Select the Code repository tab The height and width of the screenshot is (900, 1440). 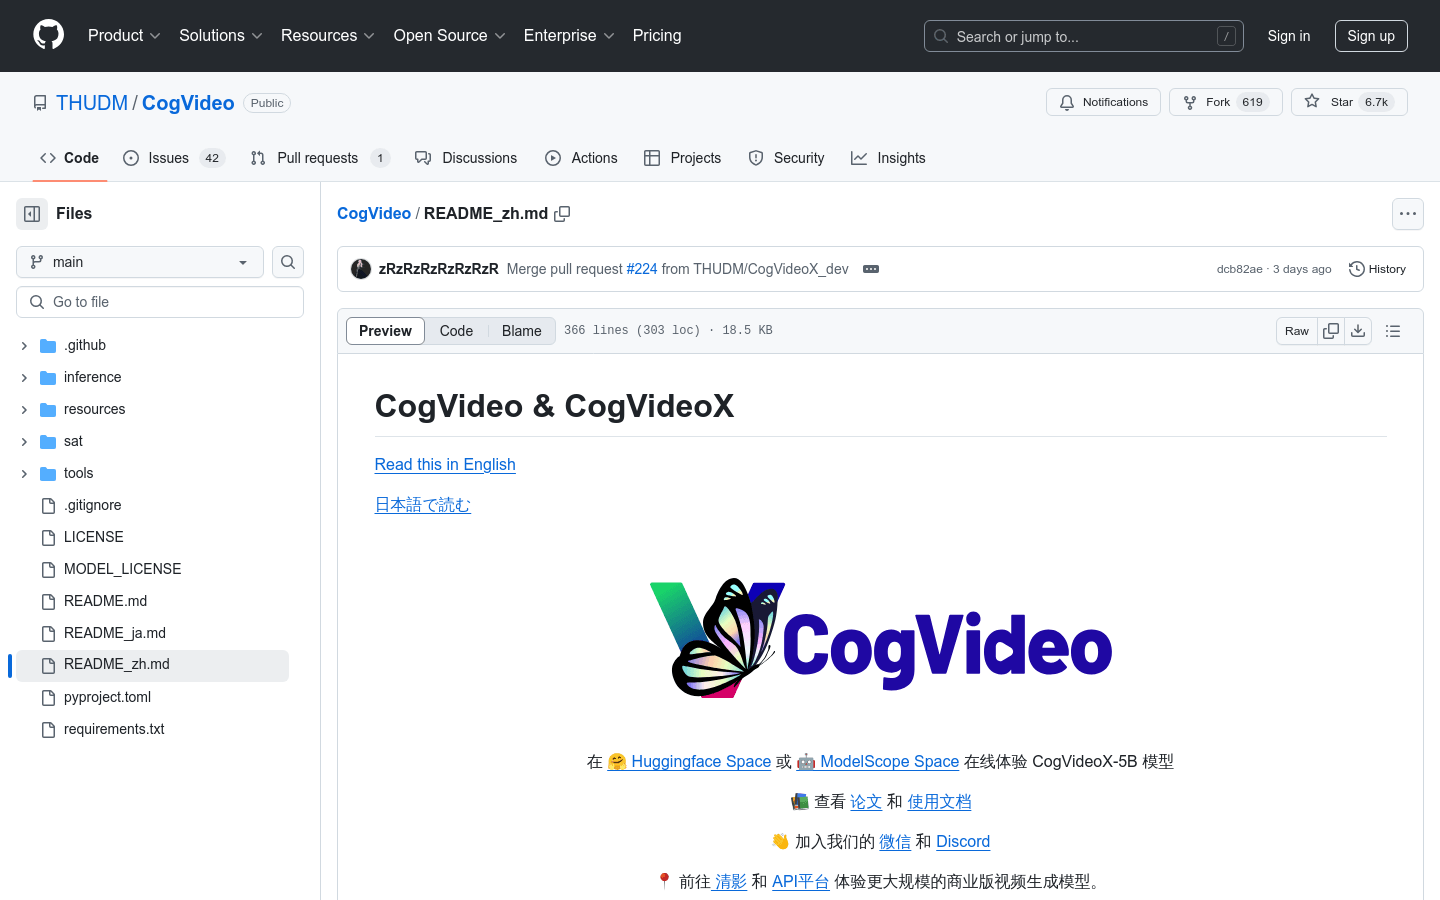(69, 158)
